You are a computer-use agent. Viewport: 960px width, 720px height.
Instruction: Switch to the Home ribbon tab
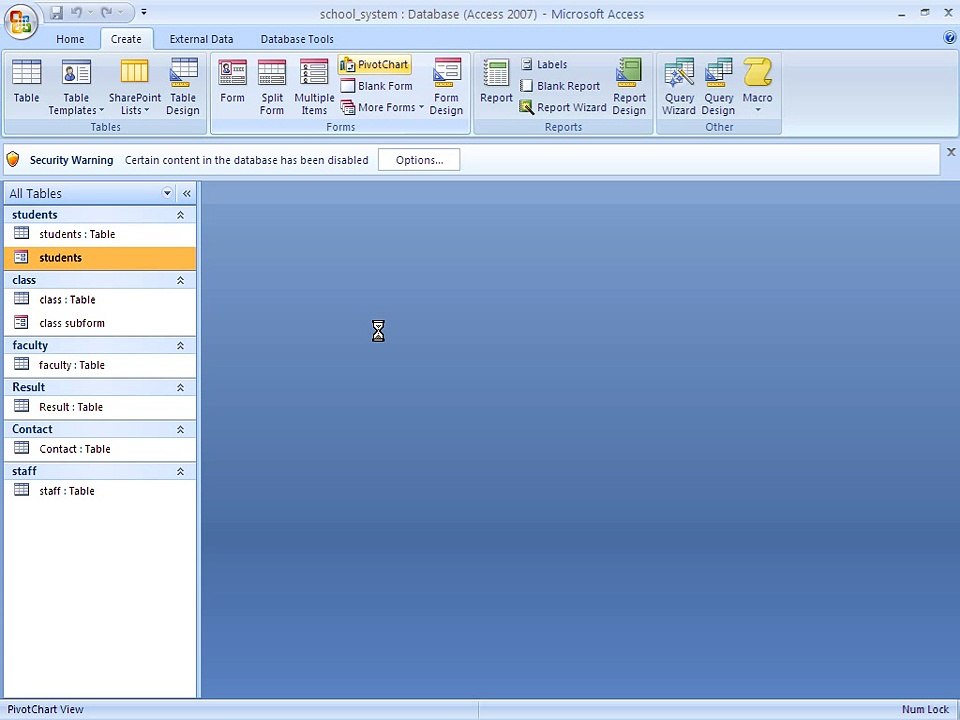70,39
